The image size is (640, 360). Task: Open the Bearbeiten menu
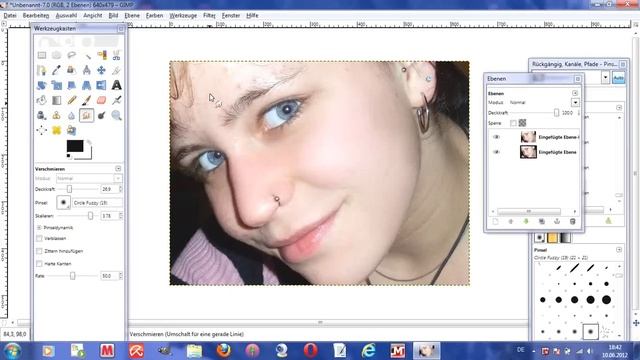tap(36, 16)
